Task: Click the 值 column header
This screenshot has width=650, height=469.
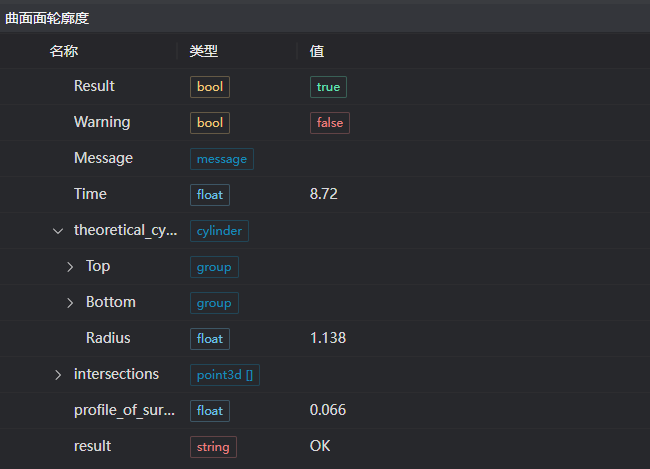Action: [317, 51]
